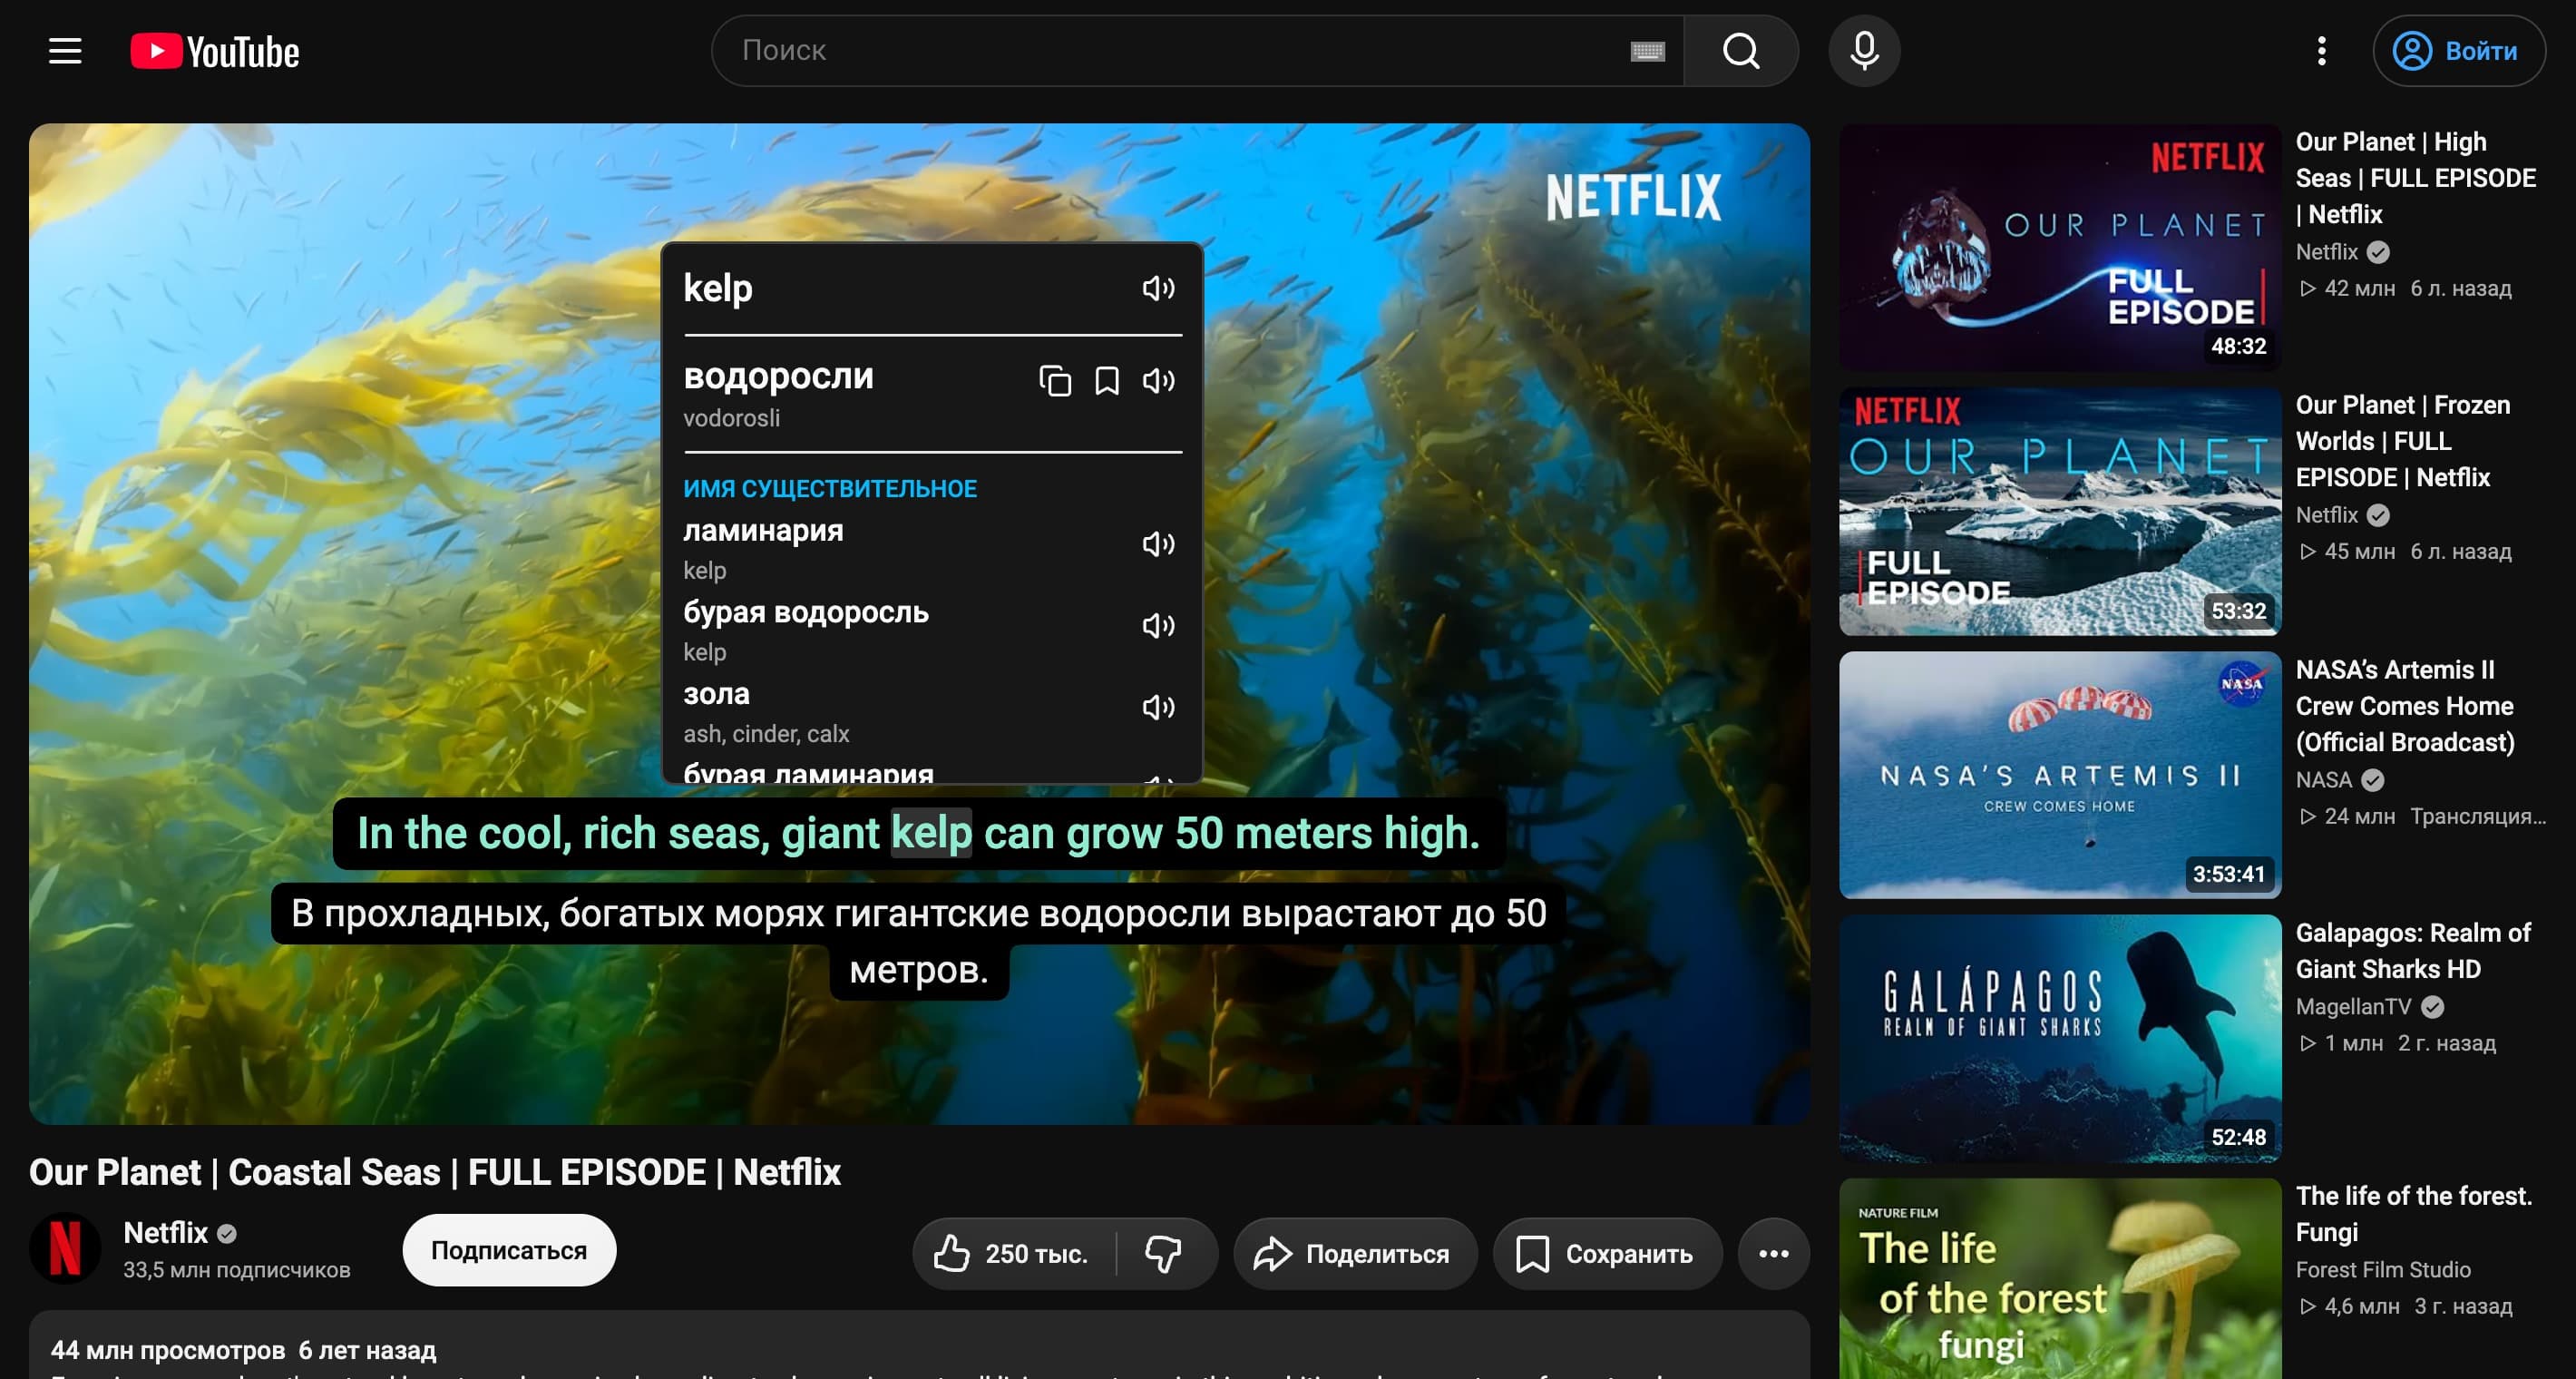Dislike the video with thumbs down

coord(1164,1254)
